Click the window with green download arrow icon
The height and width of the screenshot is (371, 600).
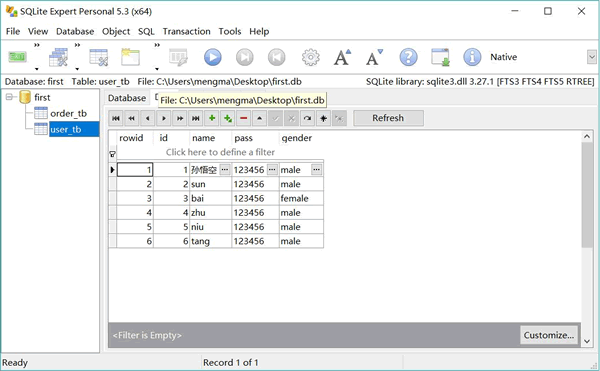440,57
